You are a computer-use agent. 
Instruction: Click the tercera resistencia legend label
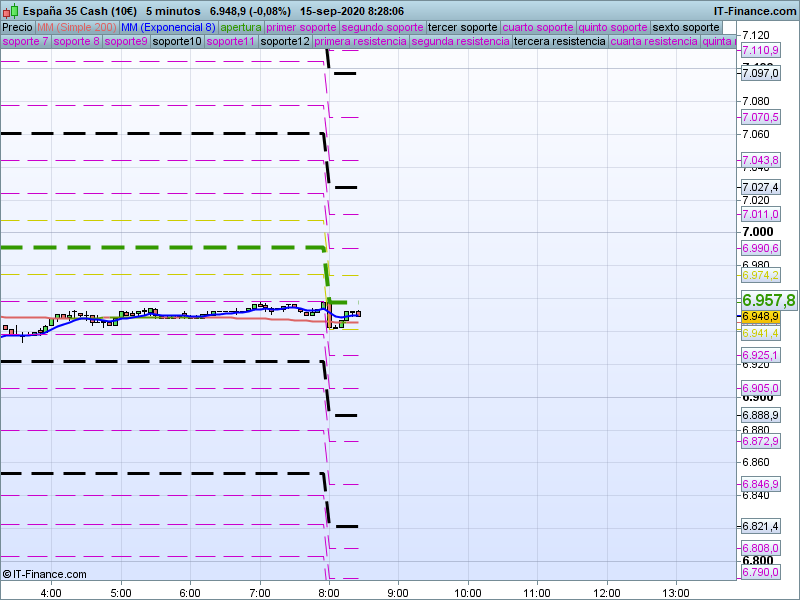pyautogui.click(x=559, y=42)
